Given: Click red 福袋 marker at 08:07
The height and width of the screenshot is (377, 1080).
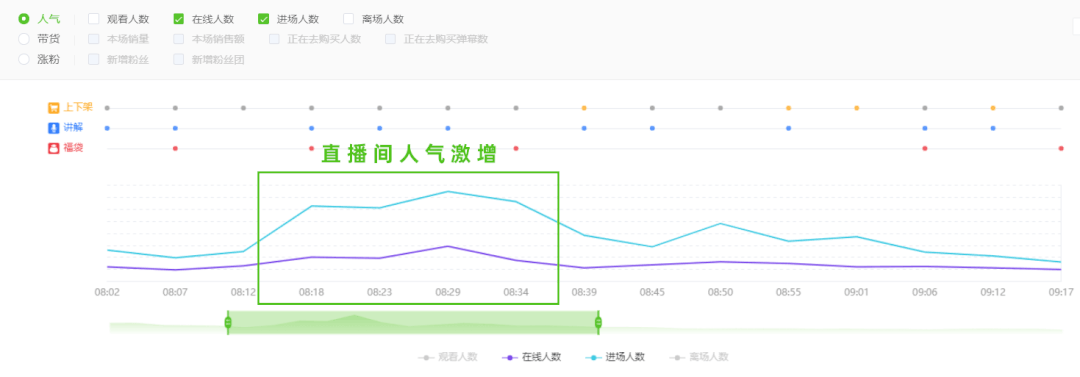Looking at the screenshot, I should tap(175, 148).
